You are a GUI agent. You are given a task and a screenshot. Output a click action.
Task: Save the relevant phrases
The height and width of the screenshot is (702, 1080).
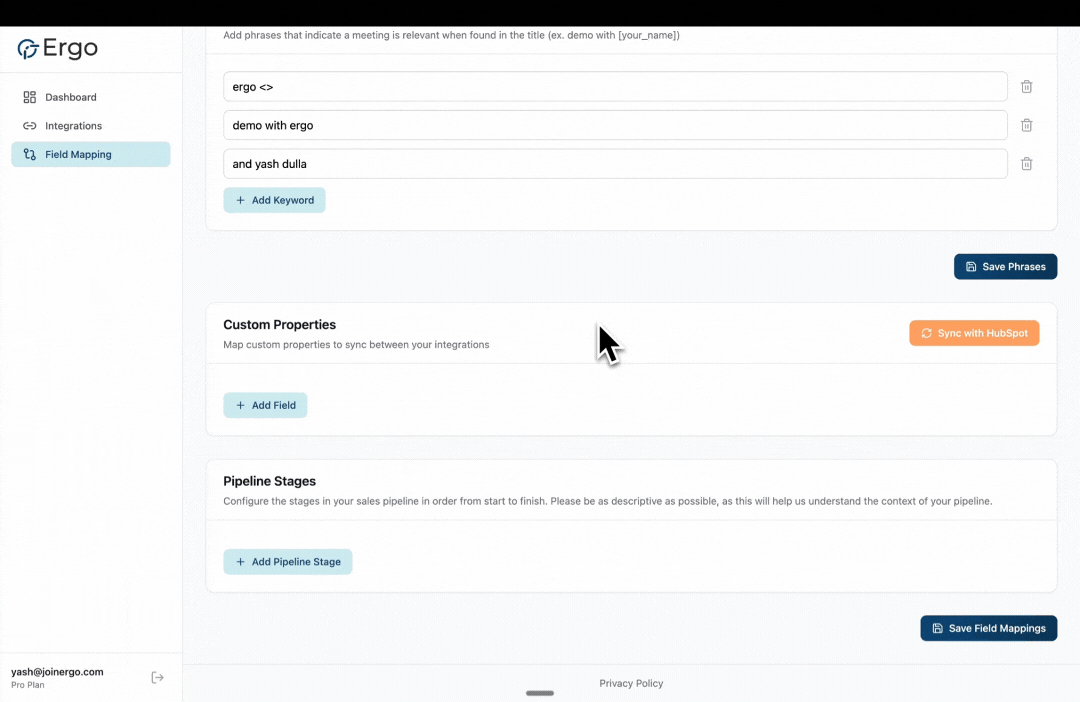point(1005,267)
